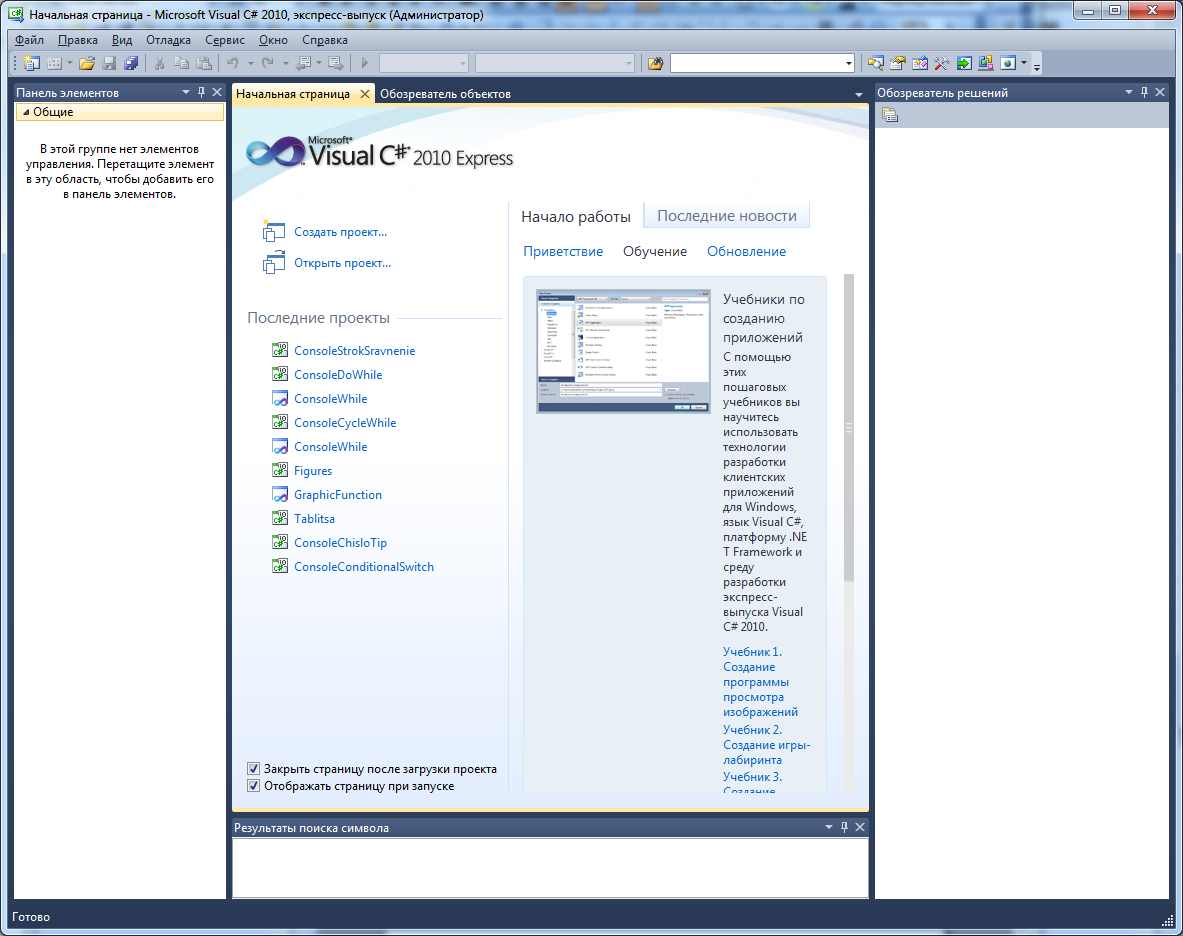This screenshot has width=1183, height=936.
Task: Close the Начальная страница tab
Action: click(365, 94)
